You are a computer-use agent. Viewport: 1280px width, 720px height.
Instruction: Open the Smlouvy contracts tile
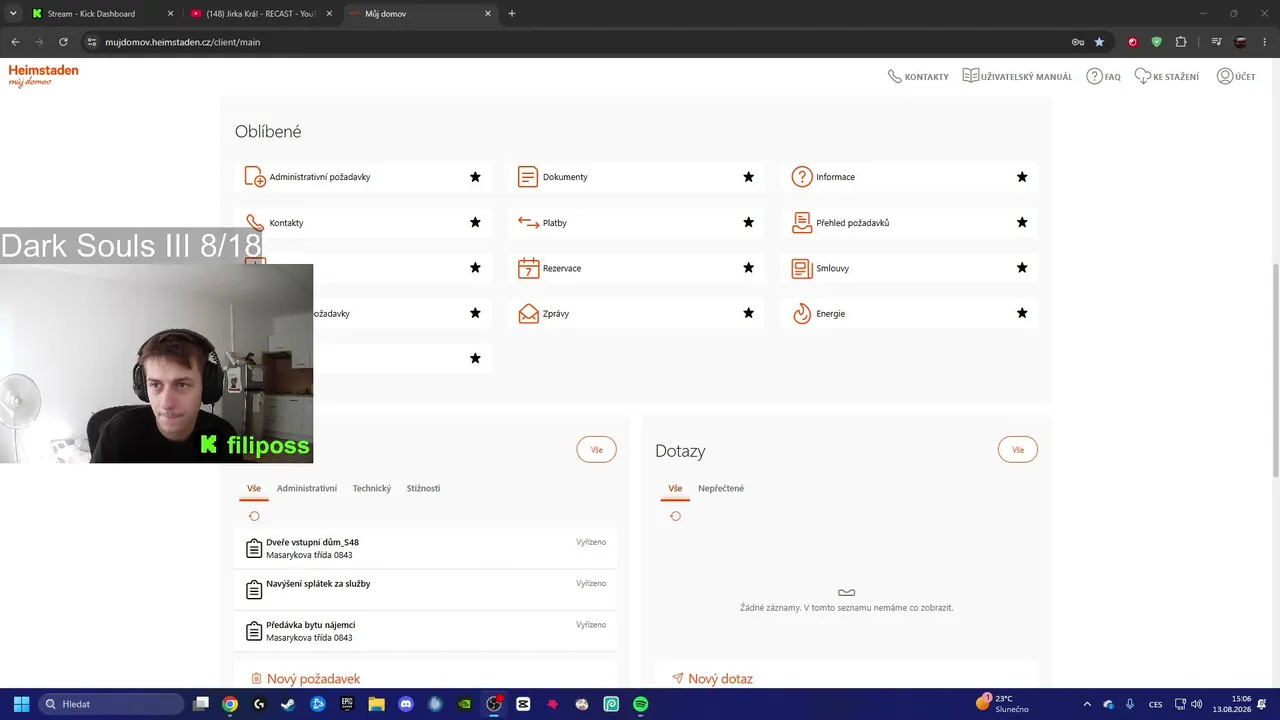[910, 268]
